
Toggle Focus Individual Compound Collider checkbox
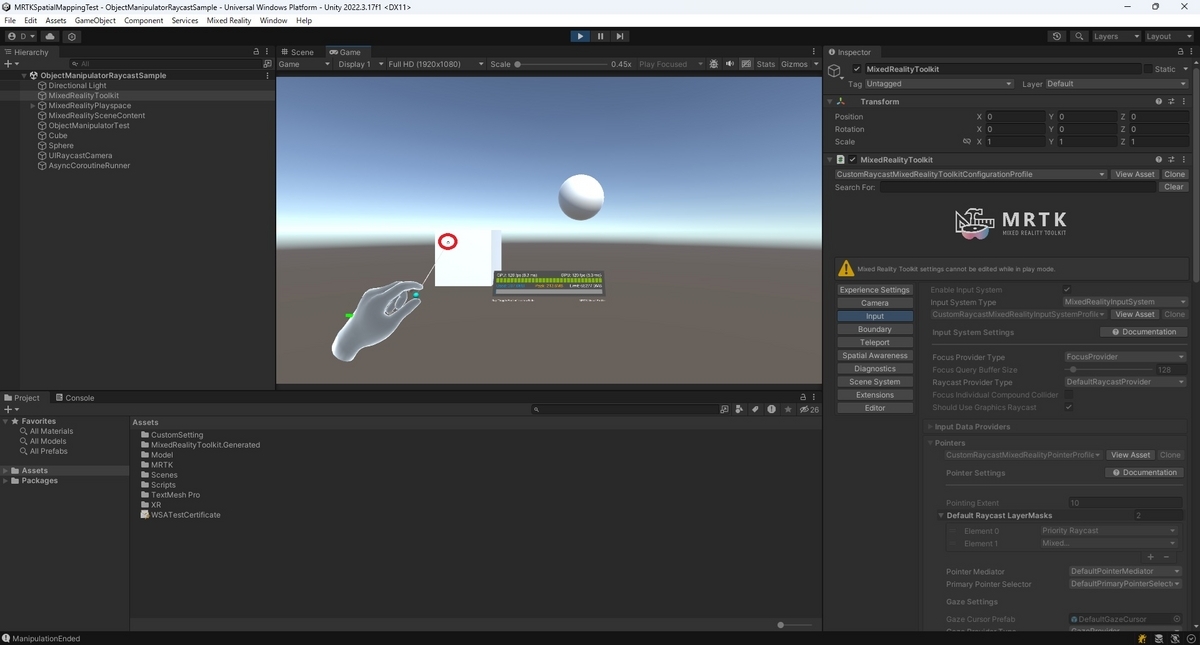[x=1068, y=395]
